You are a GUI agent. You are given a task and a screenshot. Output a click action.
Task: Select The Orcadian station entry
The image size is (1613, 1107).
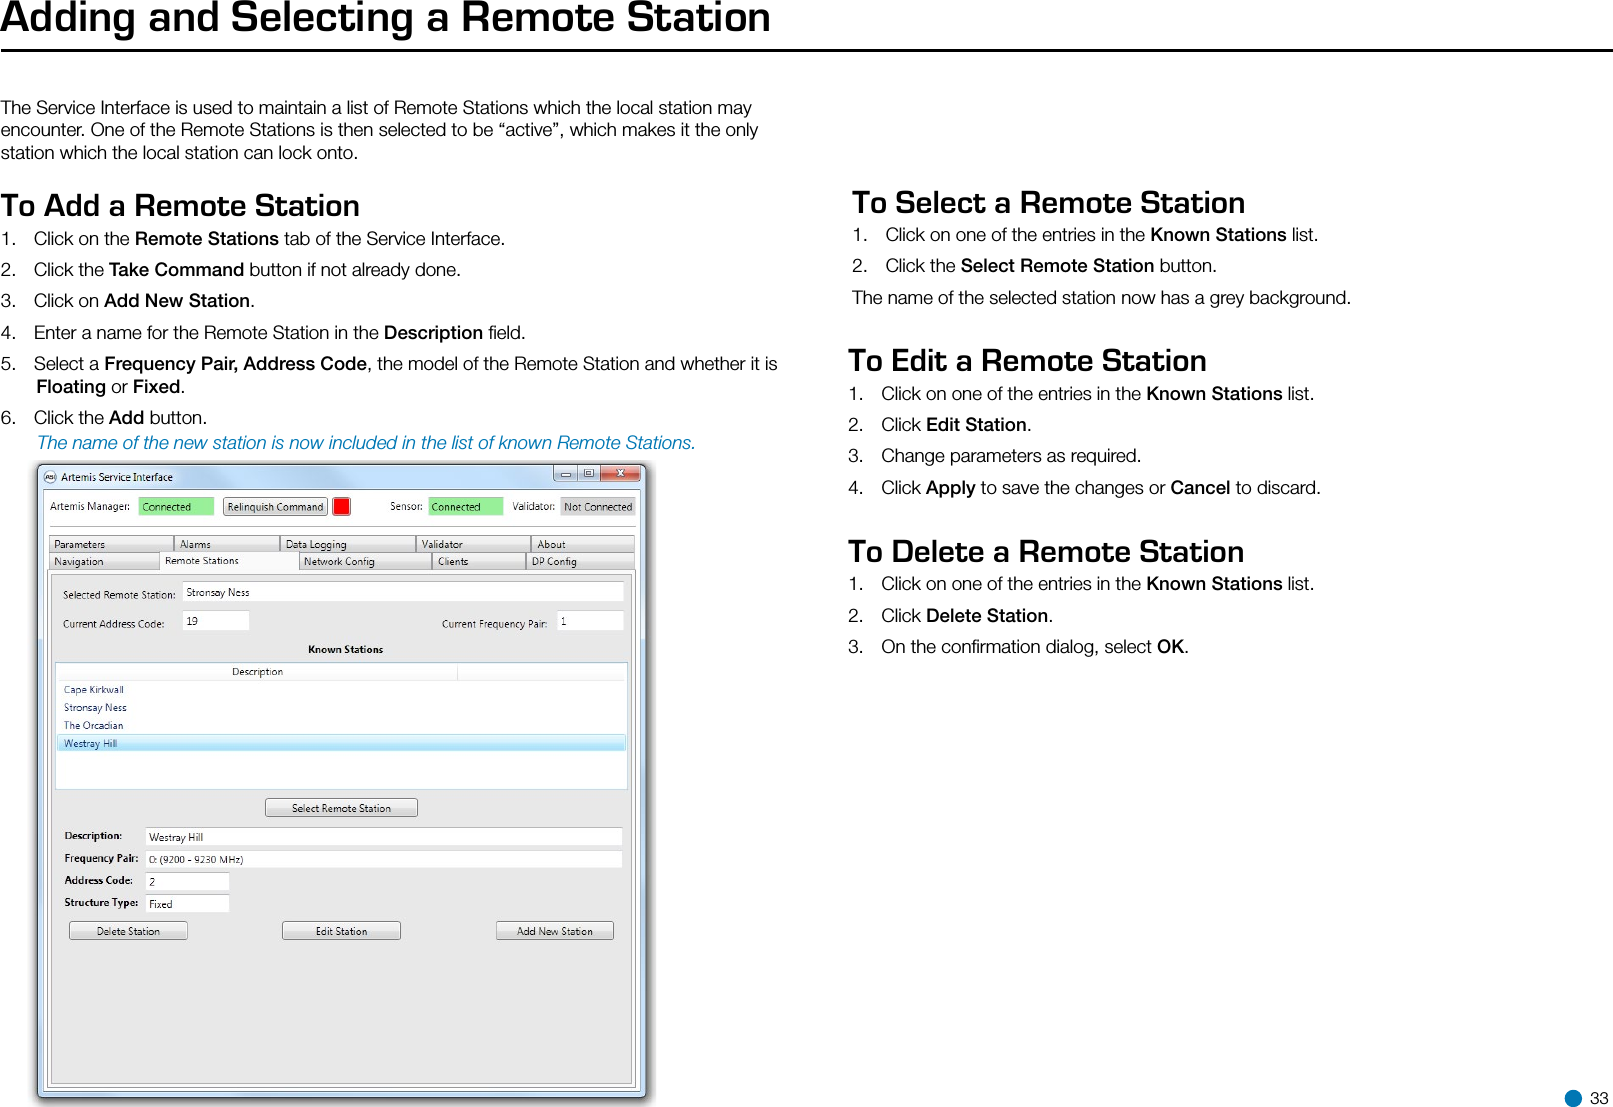pyautogui.click(x=341, y=726)
